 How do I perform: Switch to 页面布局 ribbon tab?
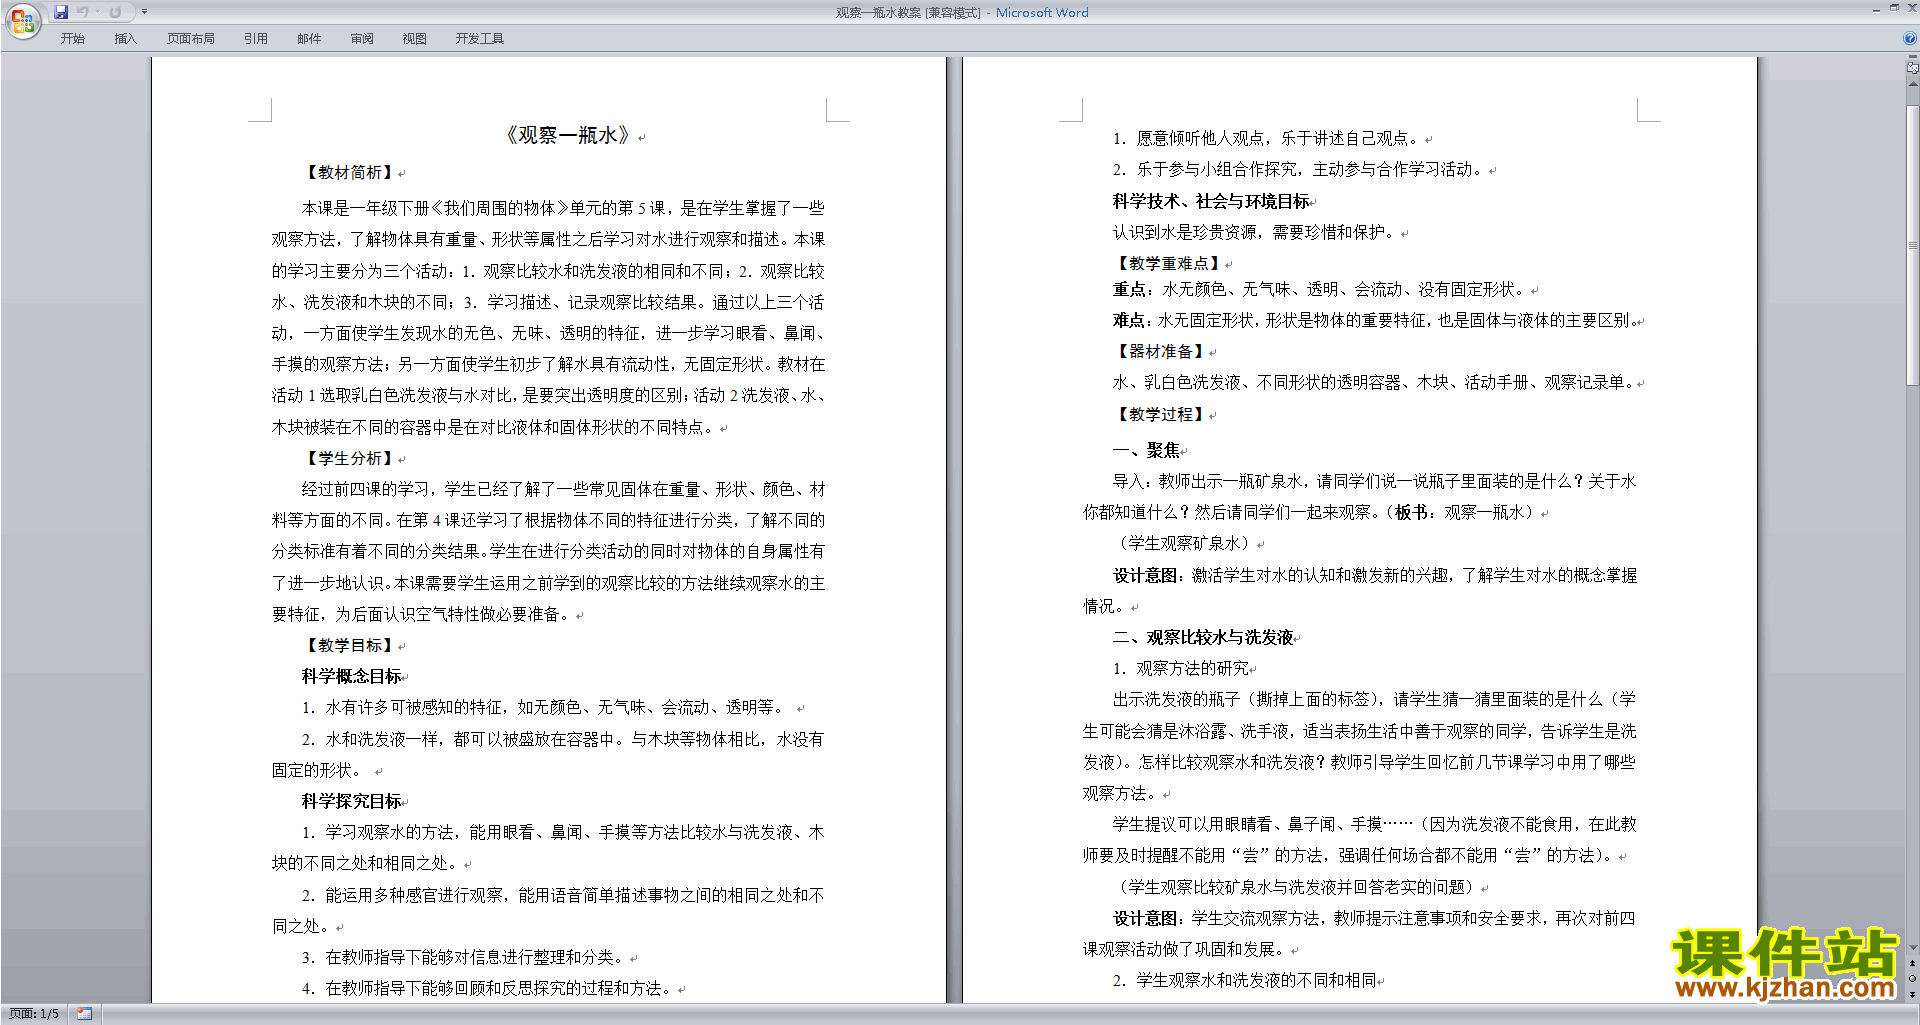pyautogui.click(x=190, y=39)
